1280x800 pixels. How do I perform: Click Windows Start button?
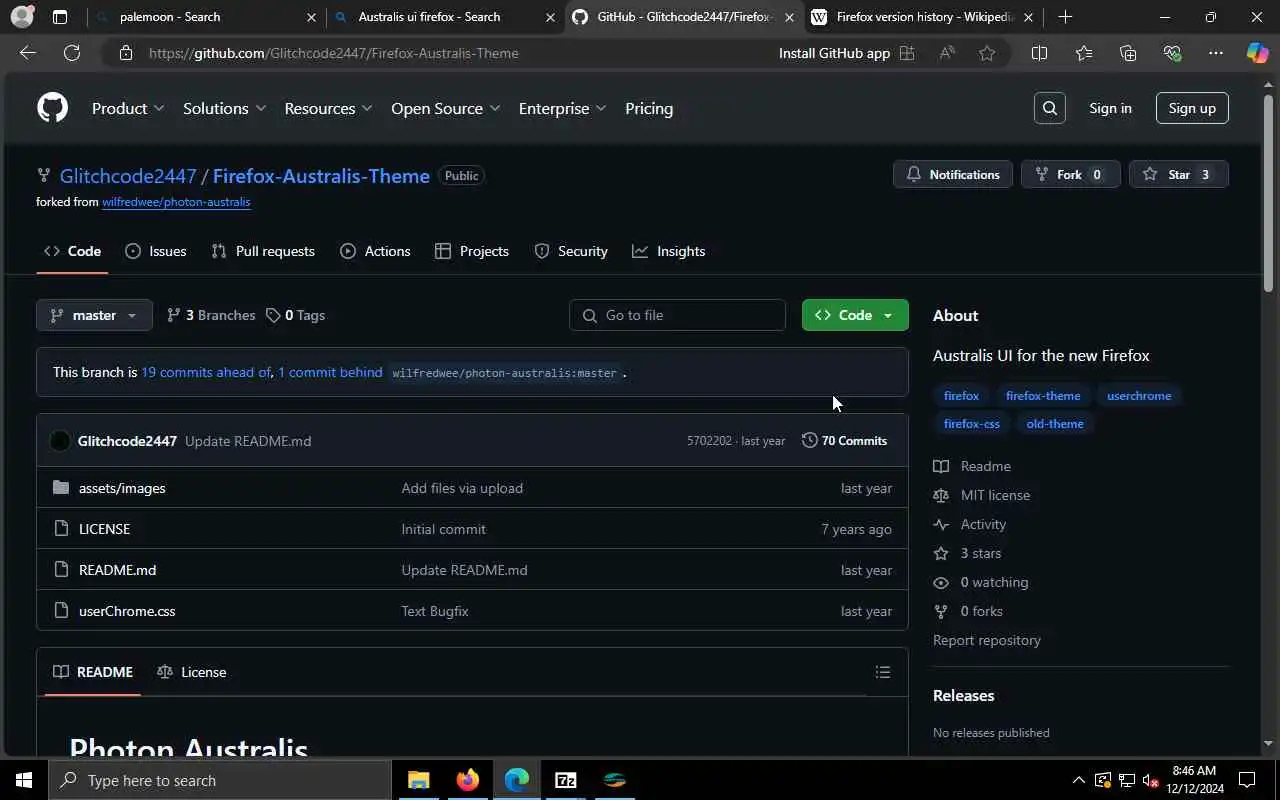(24, 780)
